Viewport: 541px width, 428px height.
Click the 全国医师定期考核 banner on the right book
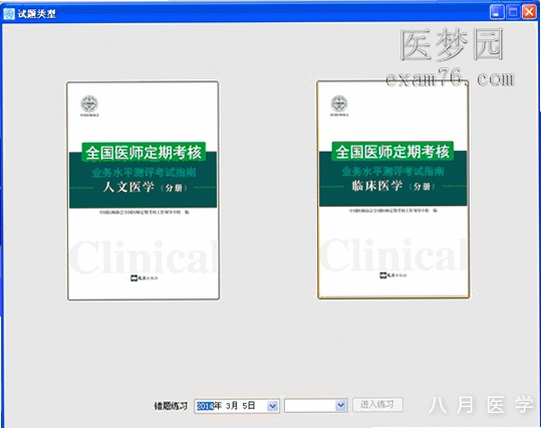coord(393,151)
